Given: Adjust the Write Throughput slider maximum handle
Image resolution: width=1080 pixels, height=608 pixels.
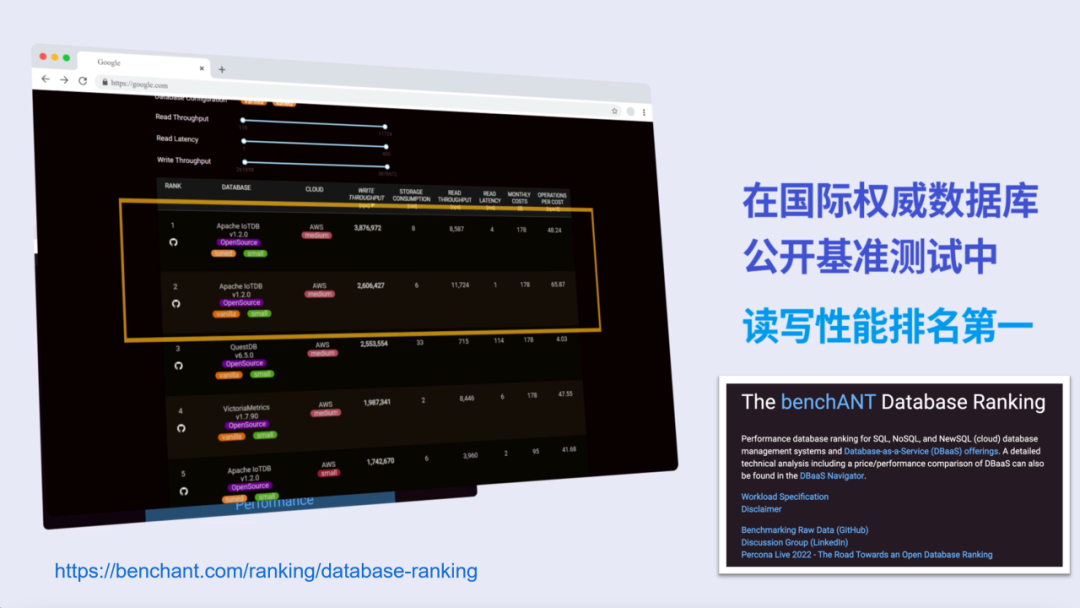Looking at the screenshot, I should (388, 167).
